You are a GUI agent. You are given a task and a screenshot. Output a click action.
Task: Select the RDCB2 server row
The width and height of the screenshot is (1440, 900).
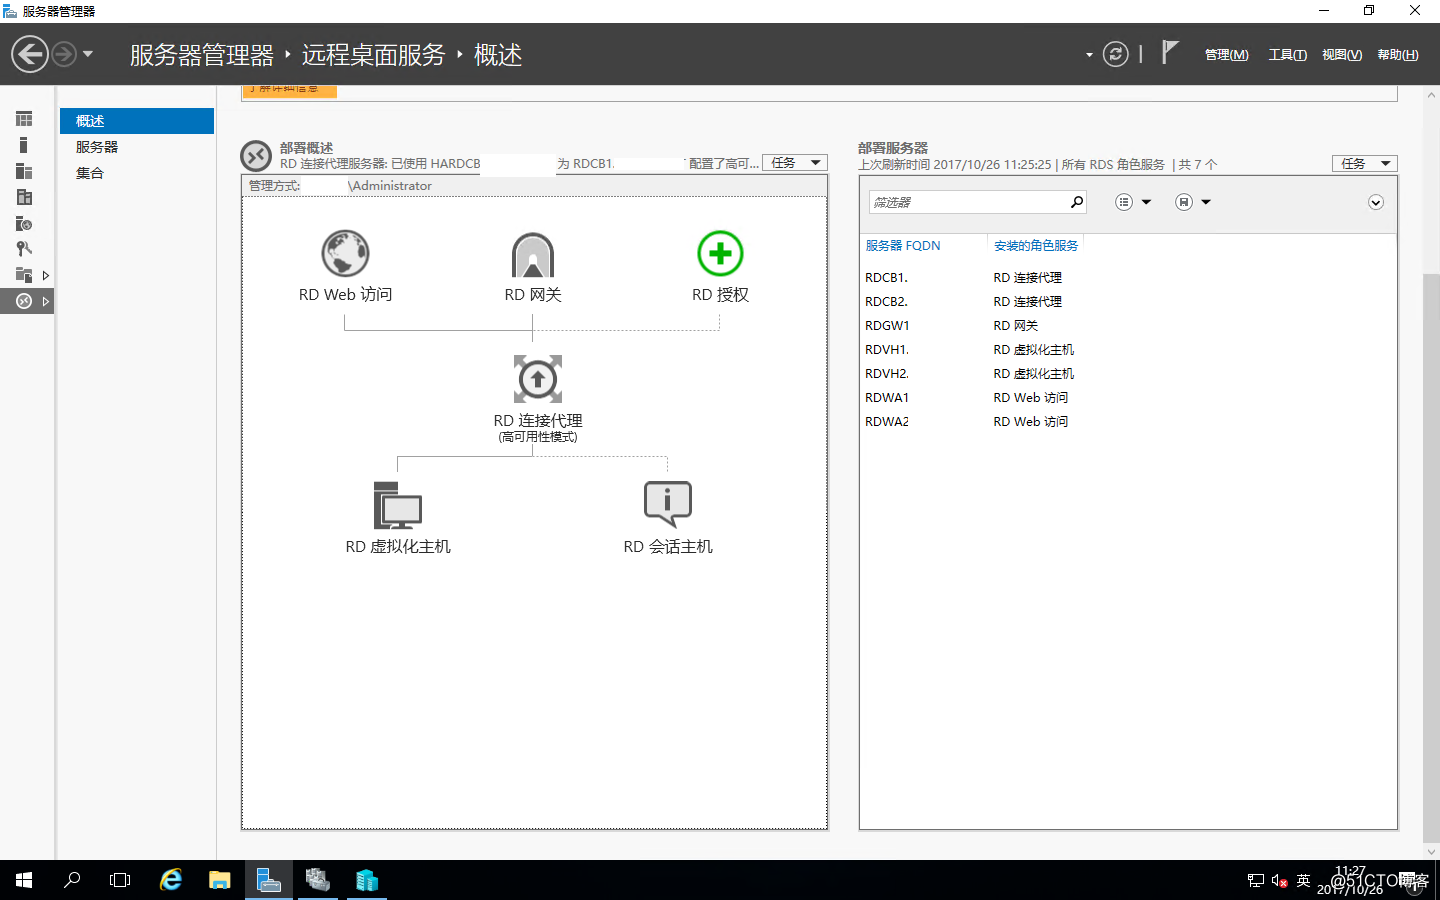click(1128, 302)
